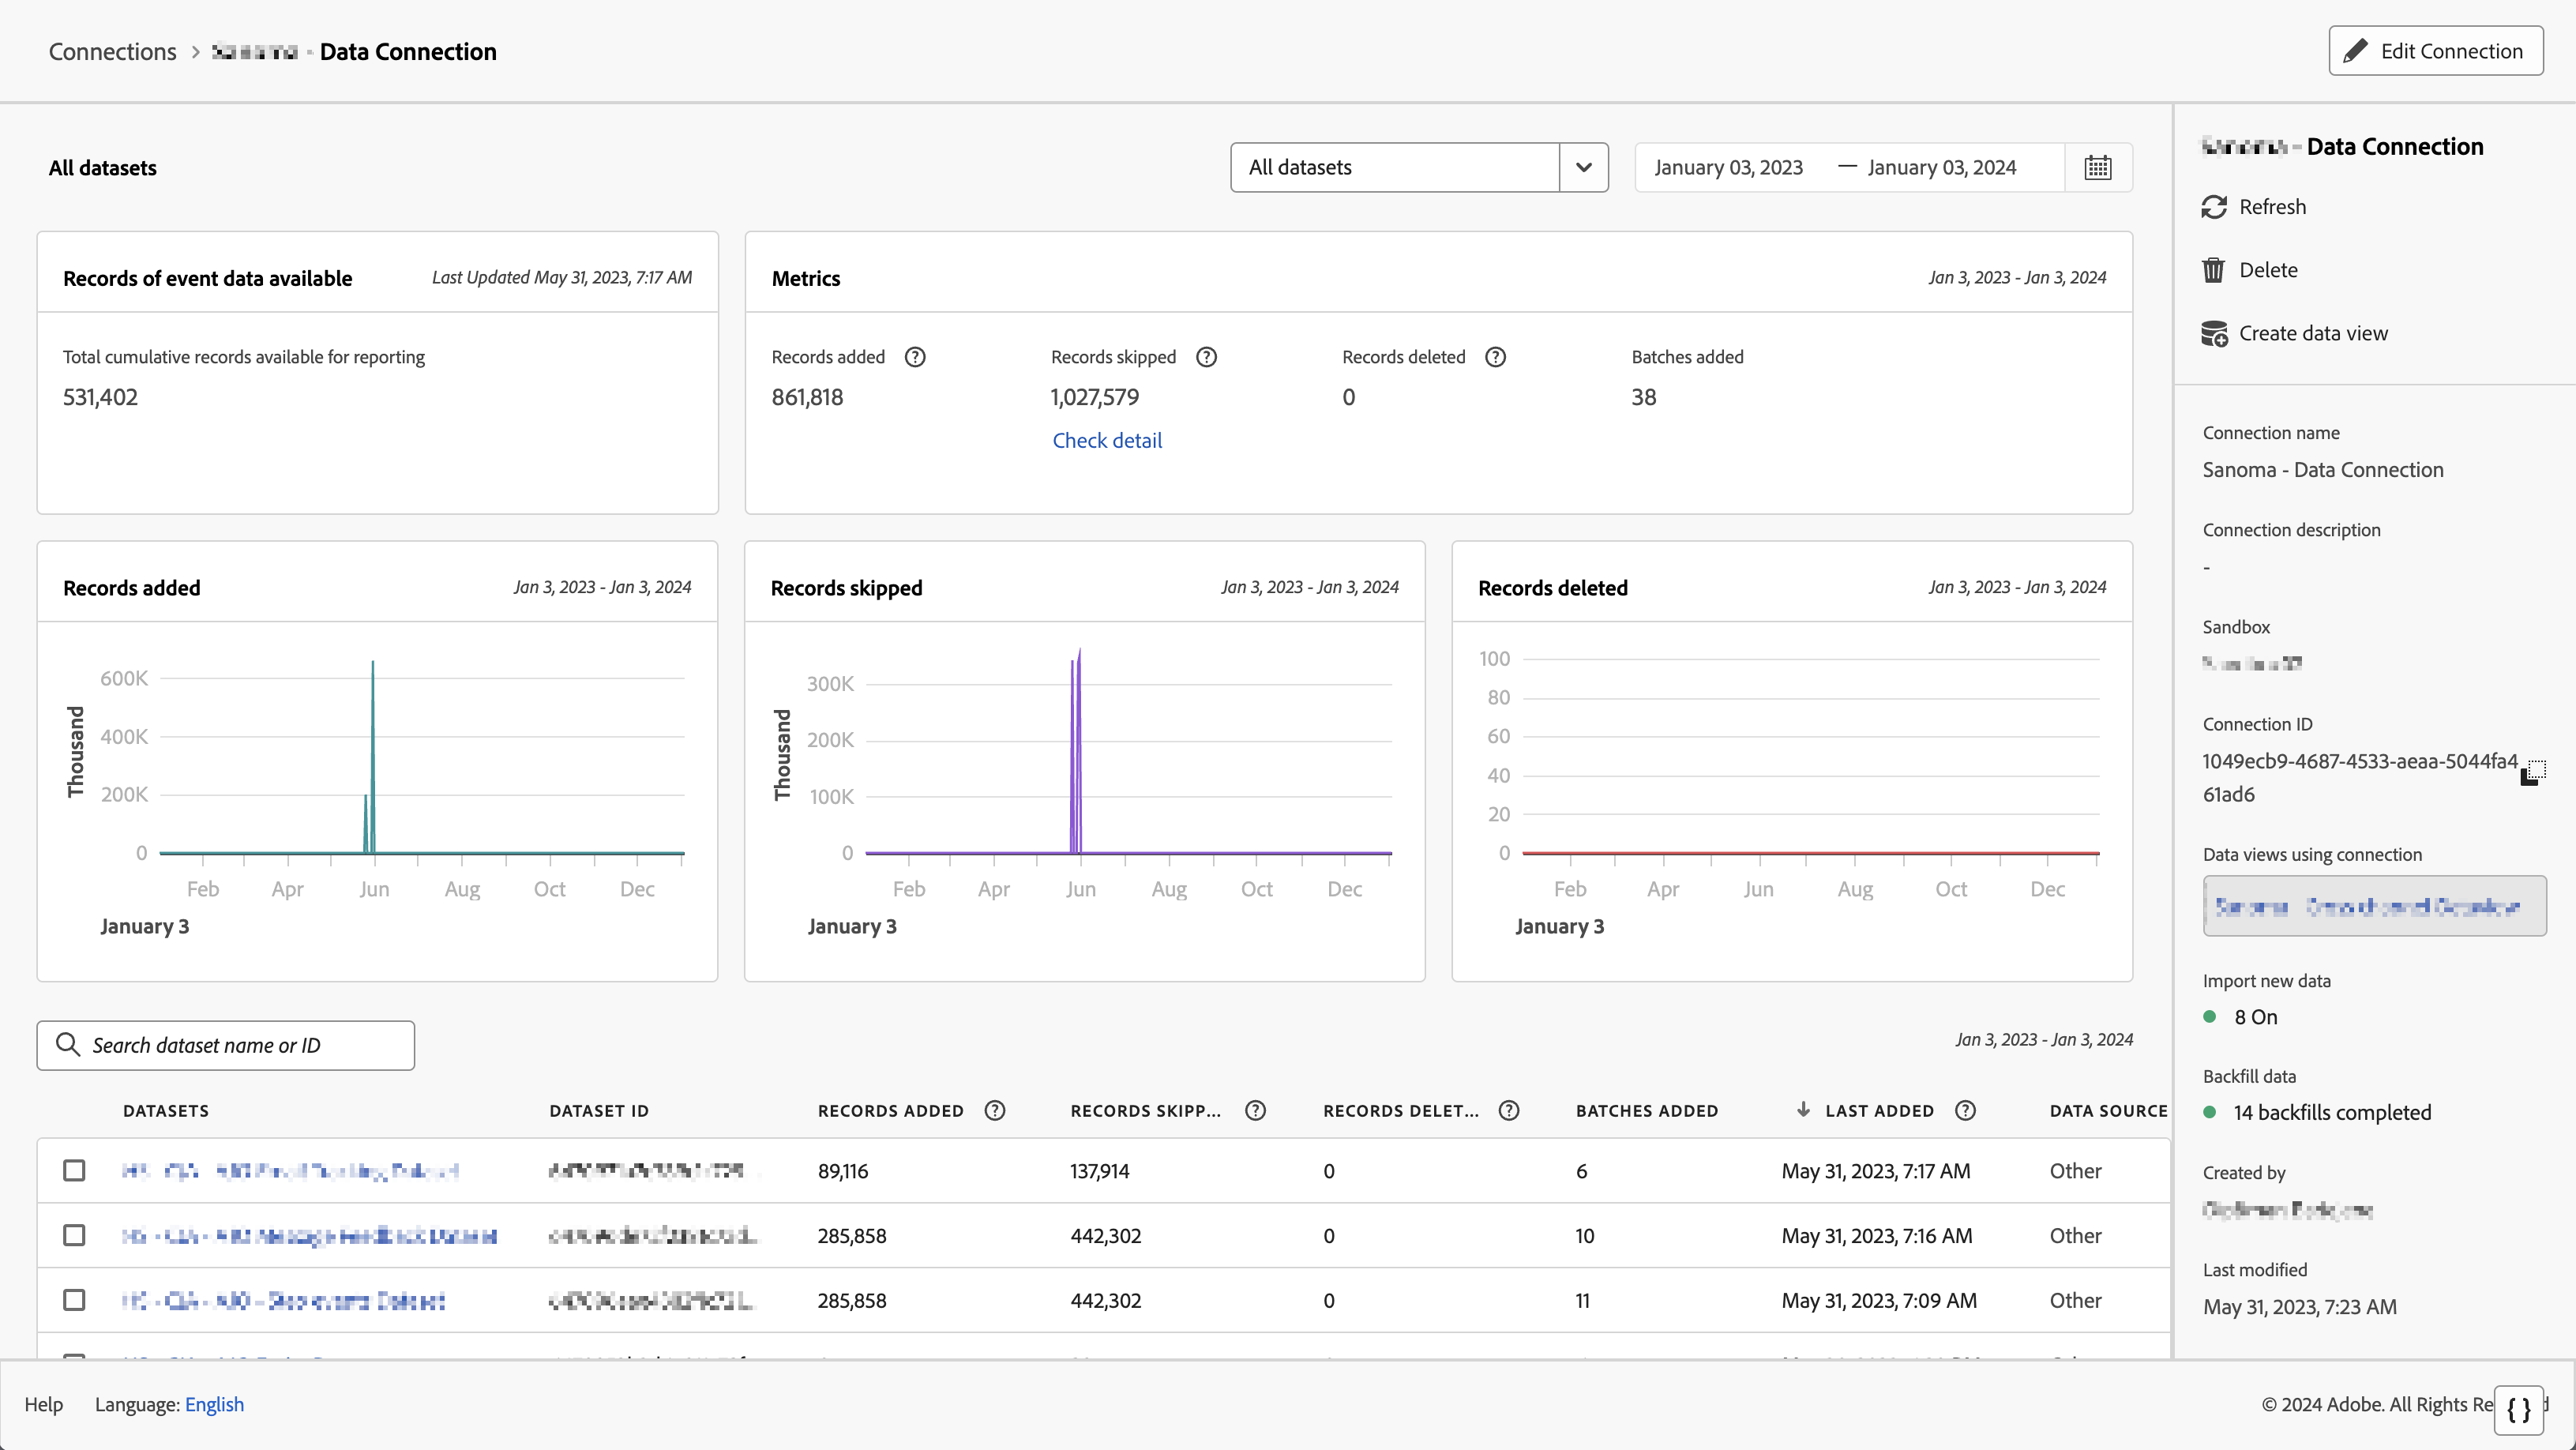Select checkbox for dataset with 89,116 records
This screenshot has height=1450, width=2576.
pos(74,1170)
